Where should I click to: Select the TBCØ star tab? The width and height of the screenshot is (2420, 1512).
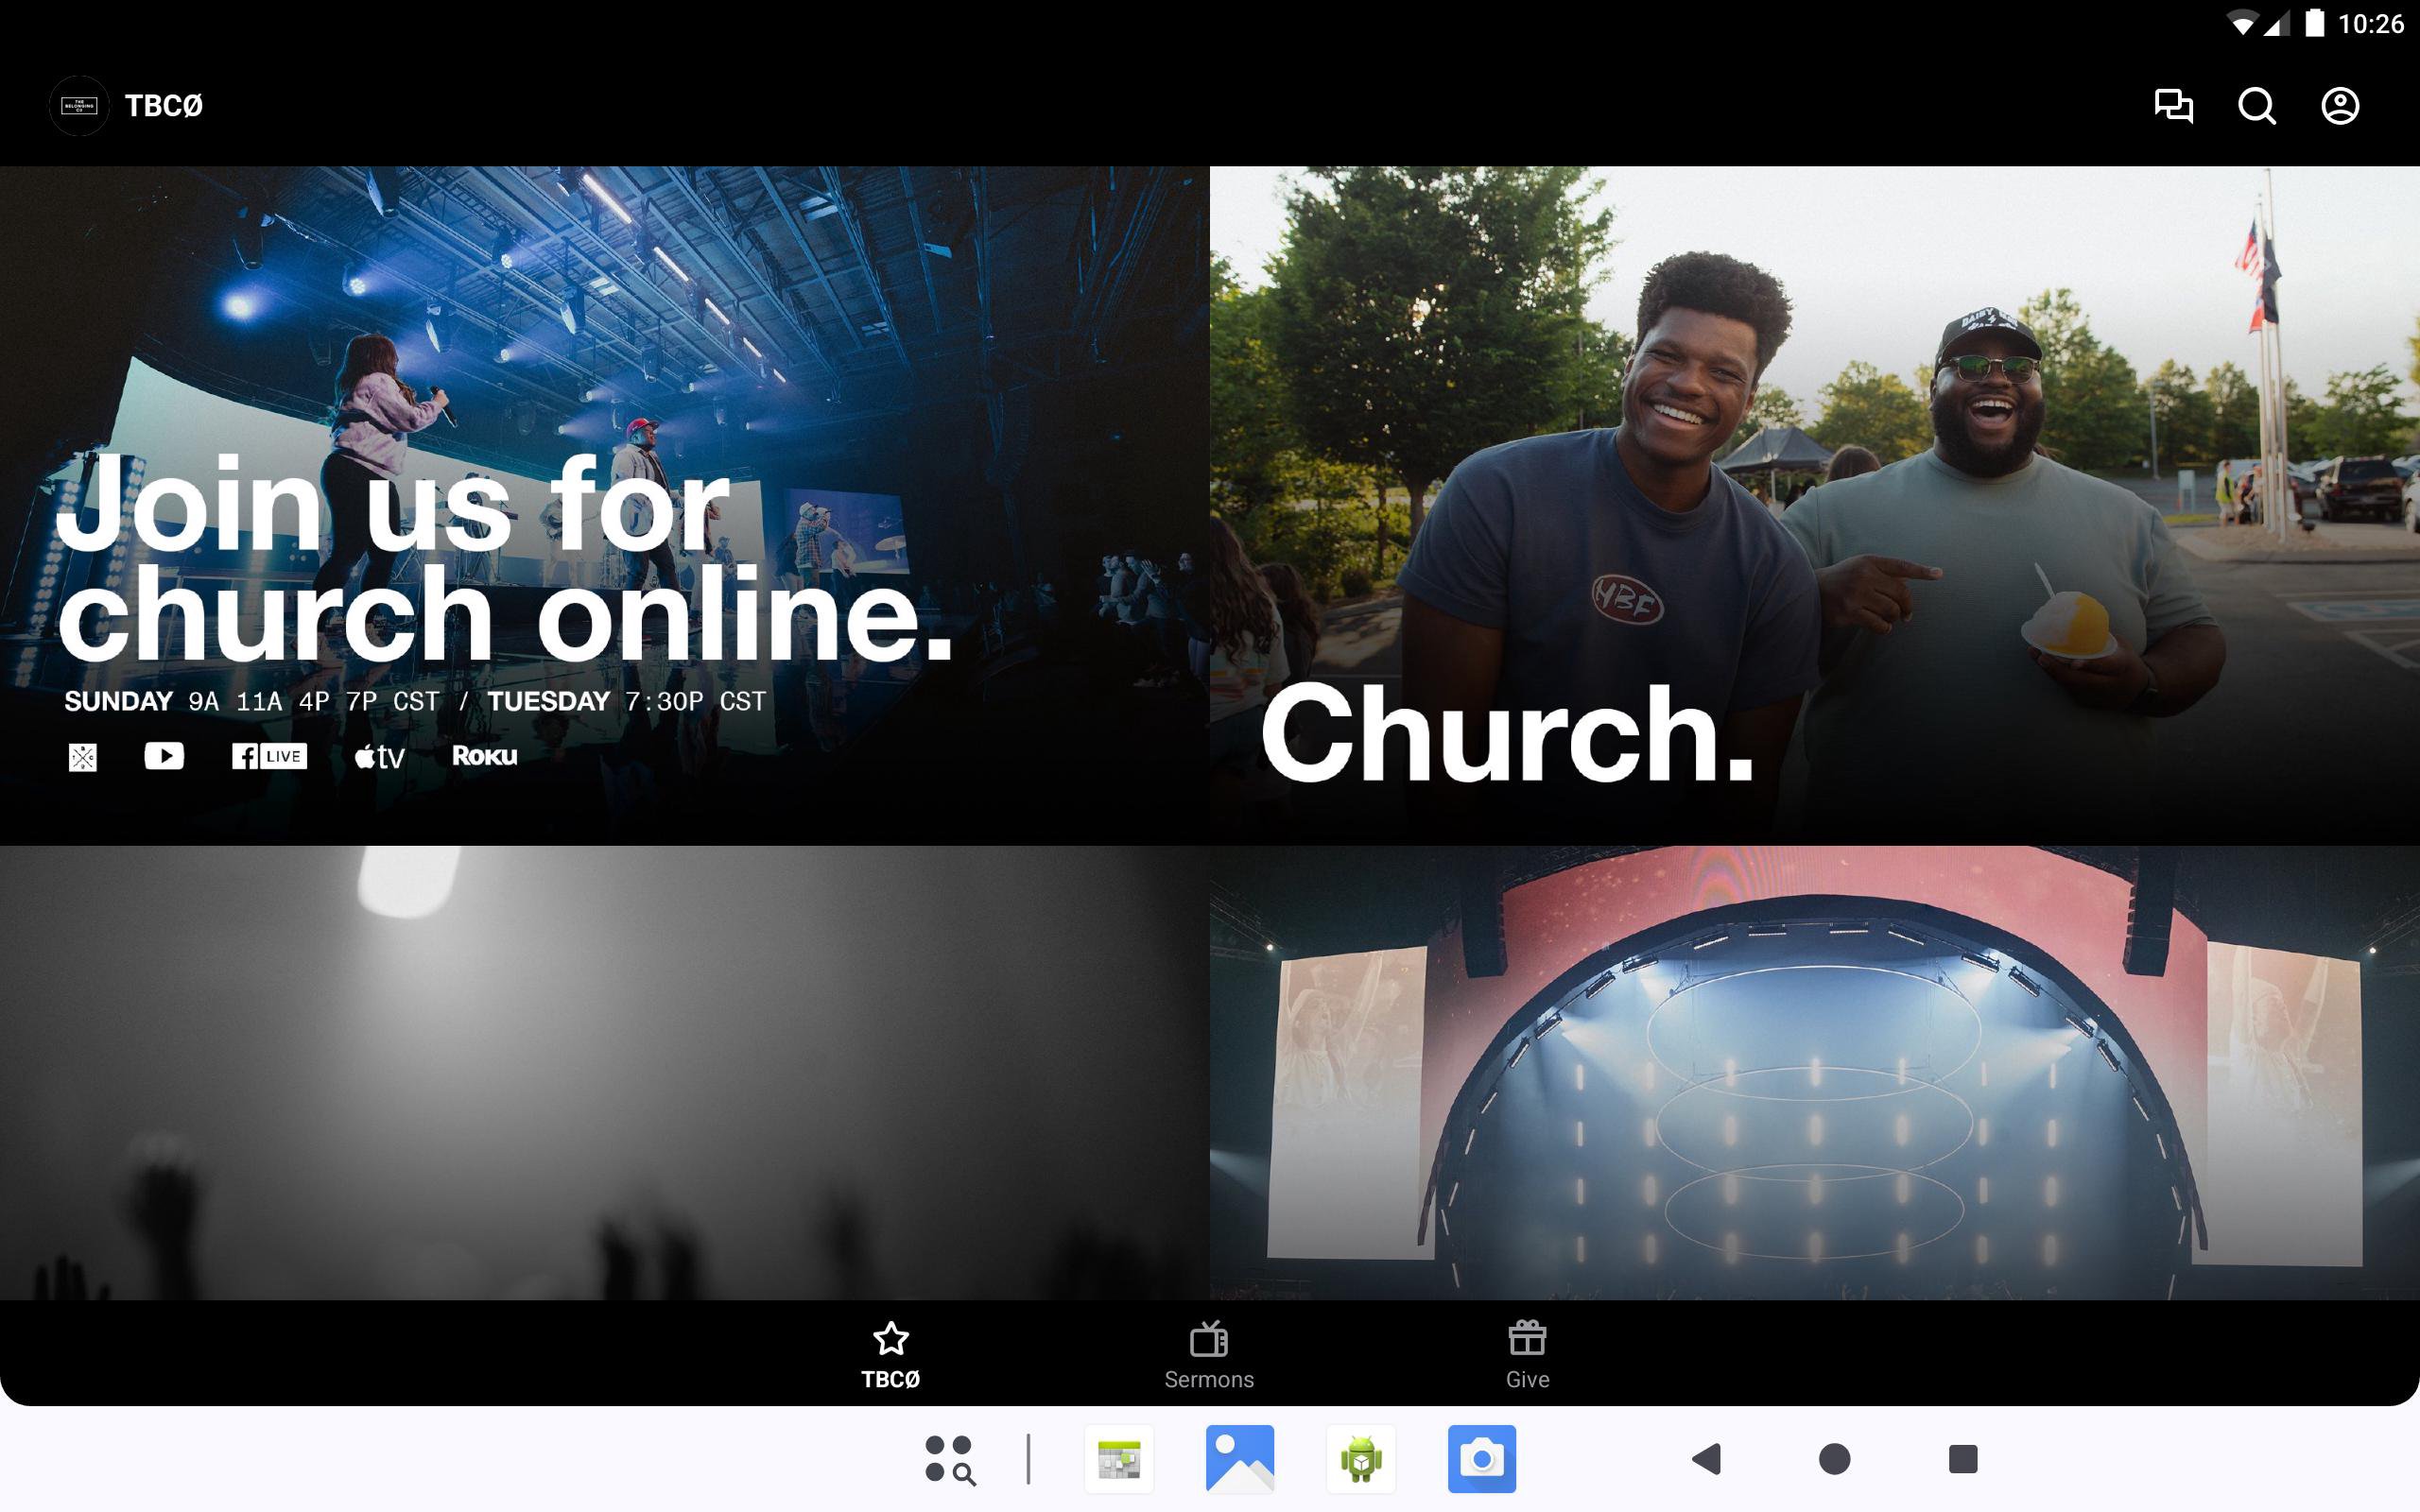(890, 1354)
